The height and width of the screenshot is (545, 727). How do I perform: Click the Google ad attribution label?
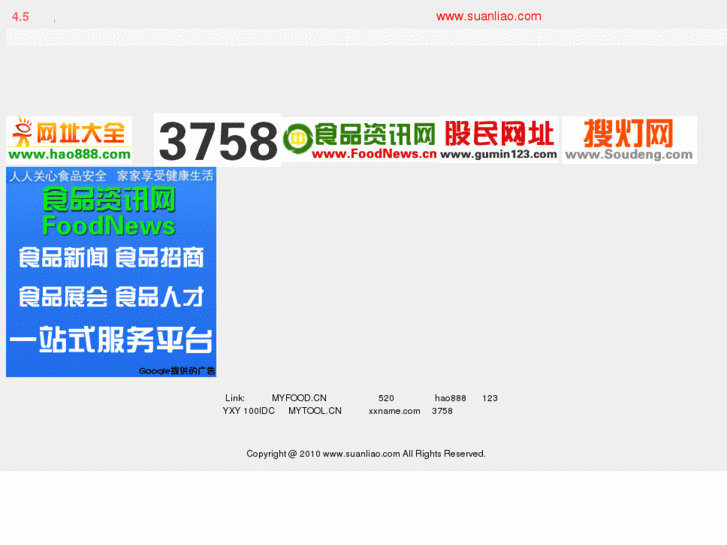point(177,371)
